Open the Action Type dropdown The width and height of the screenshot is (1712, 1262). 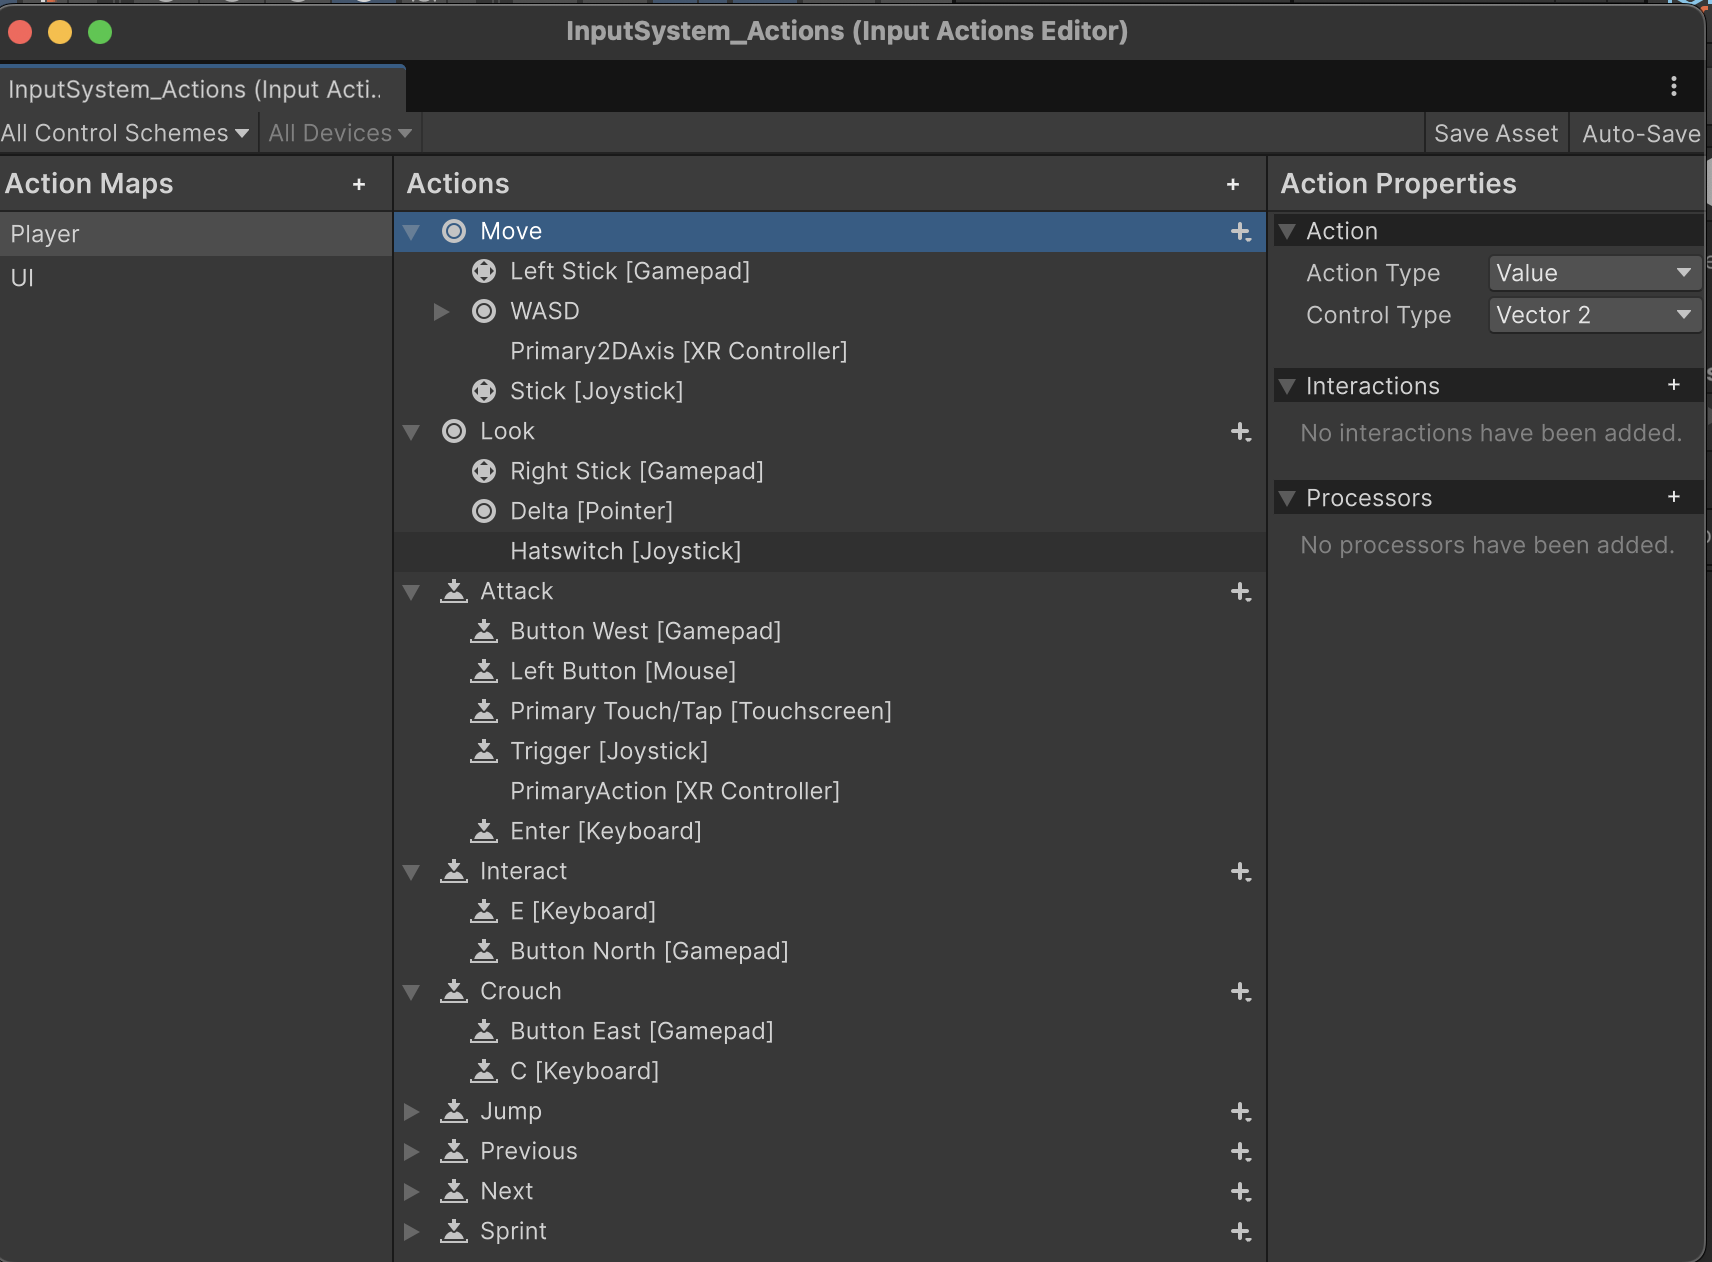click(1592, 272)
